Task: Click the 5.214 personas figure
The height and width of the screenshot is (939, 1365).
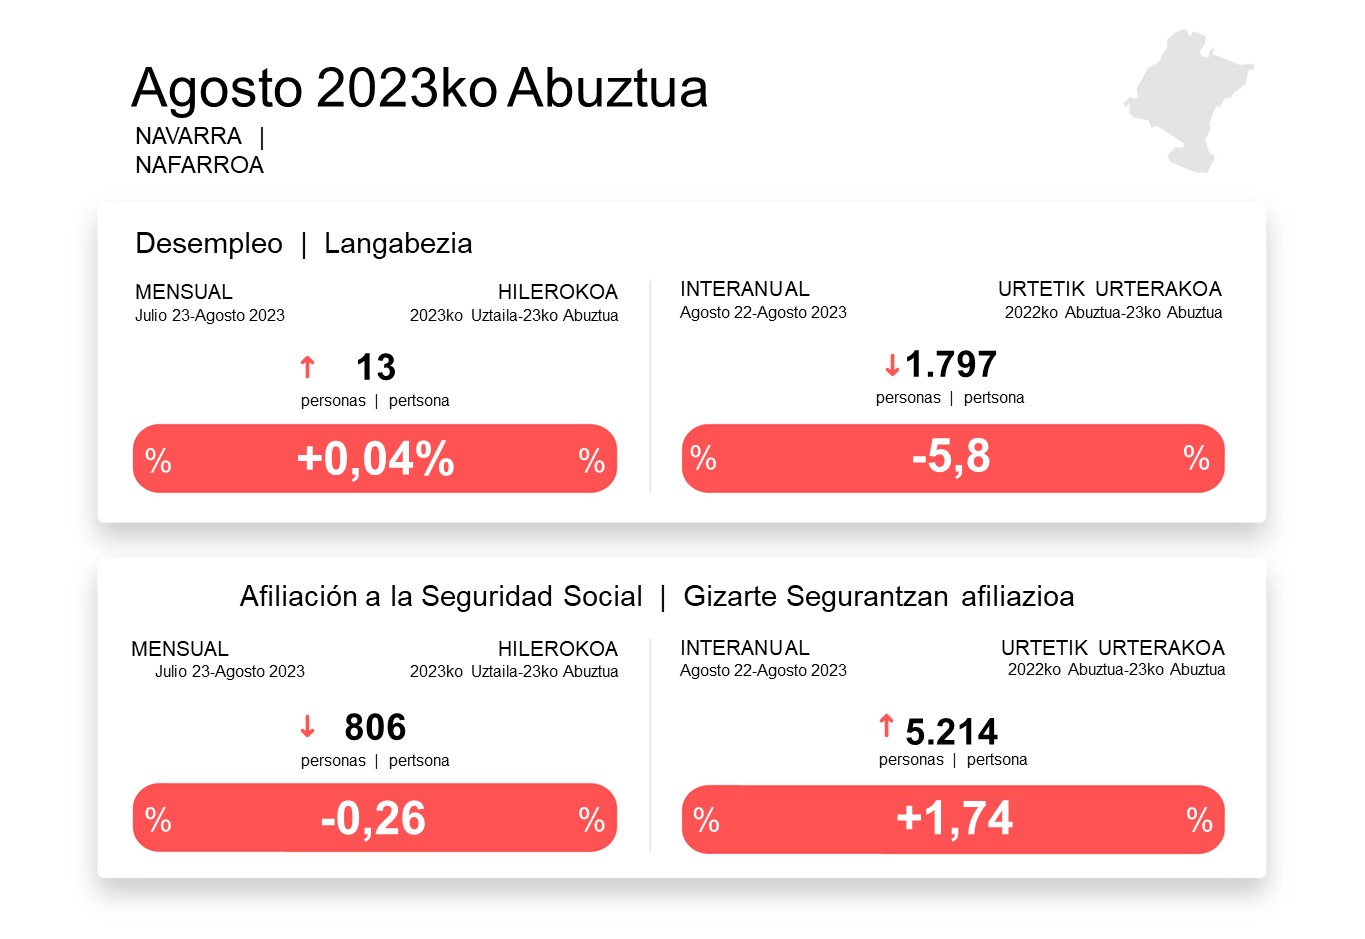Action: pos(951,732)
